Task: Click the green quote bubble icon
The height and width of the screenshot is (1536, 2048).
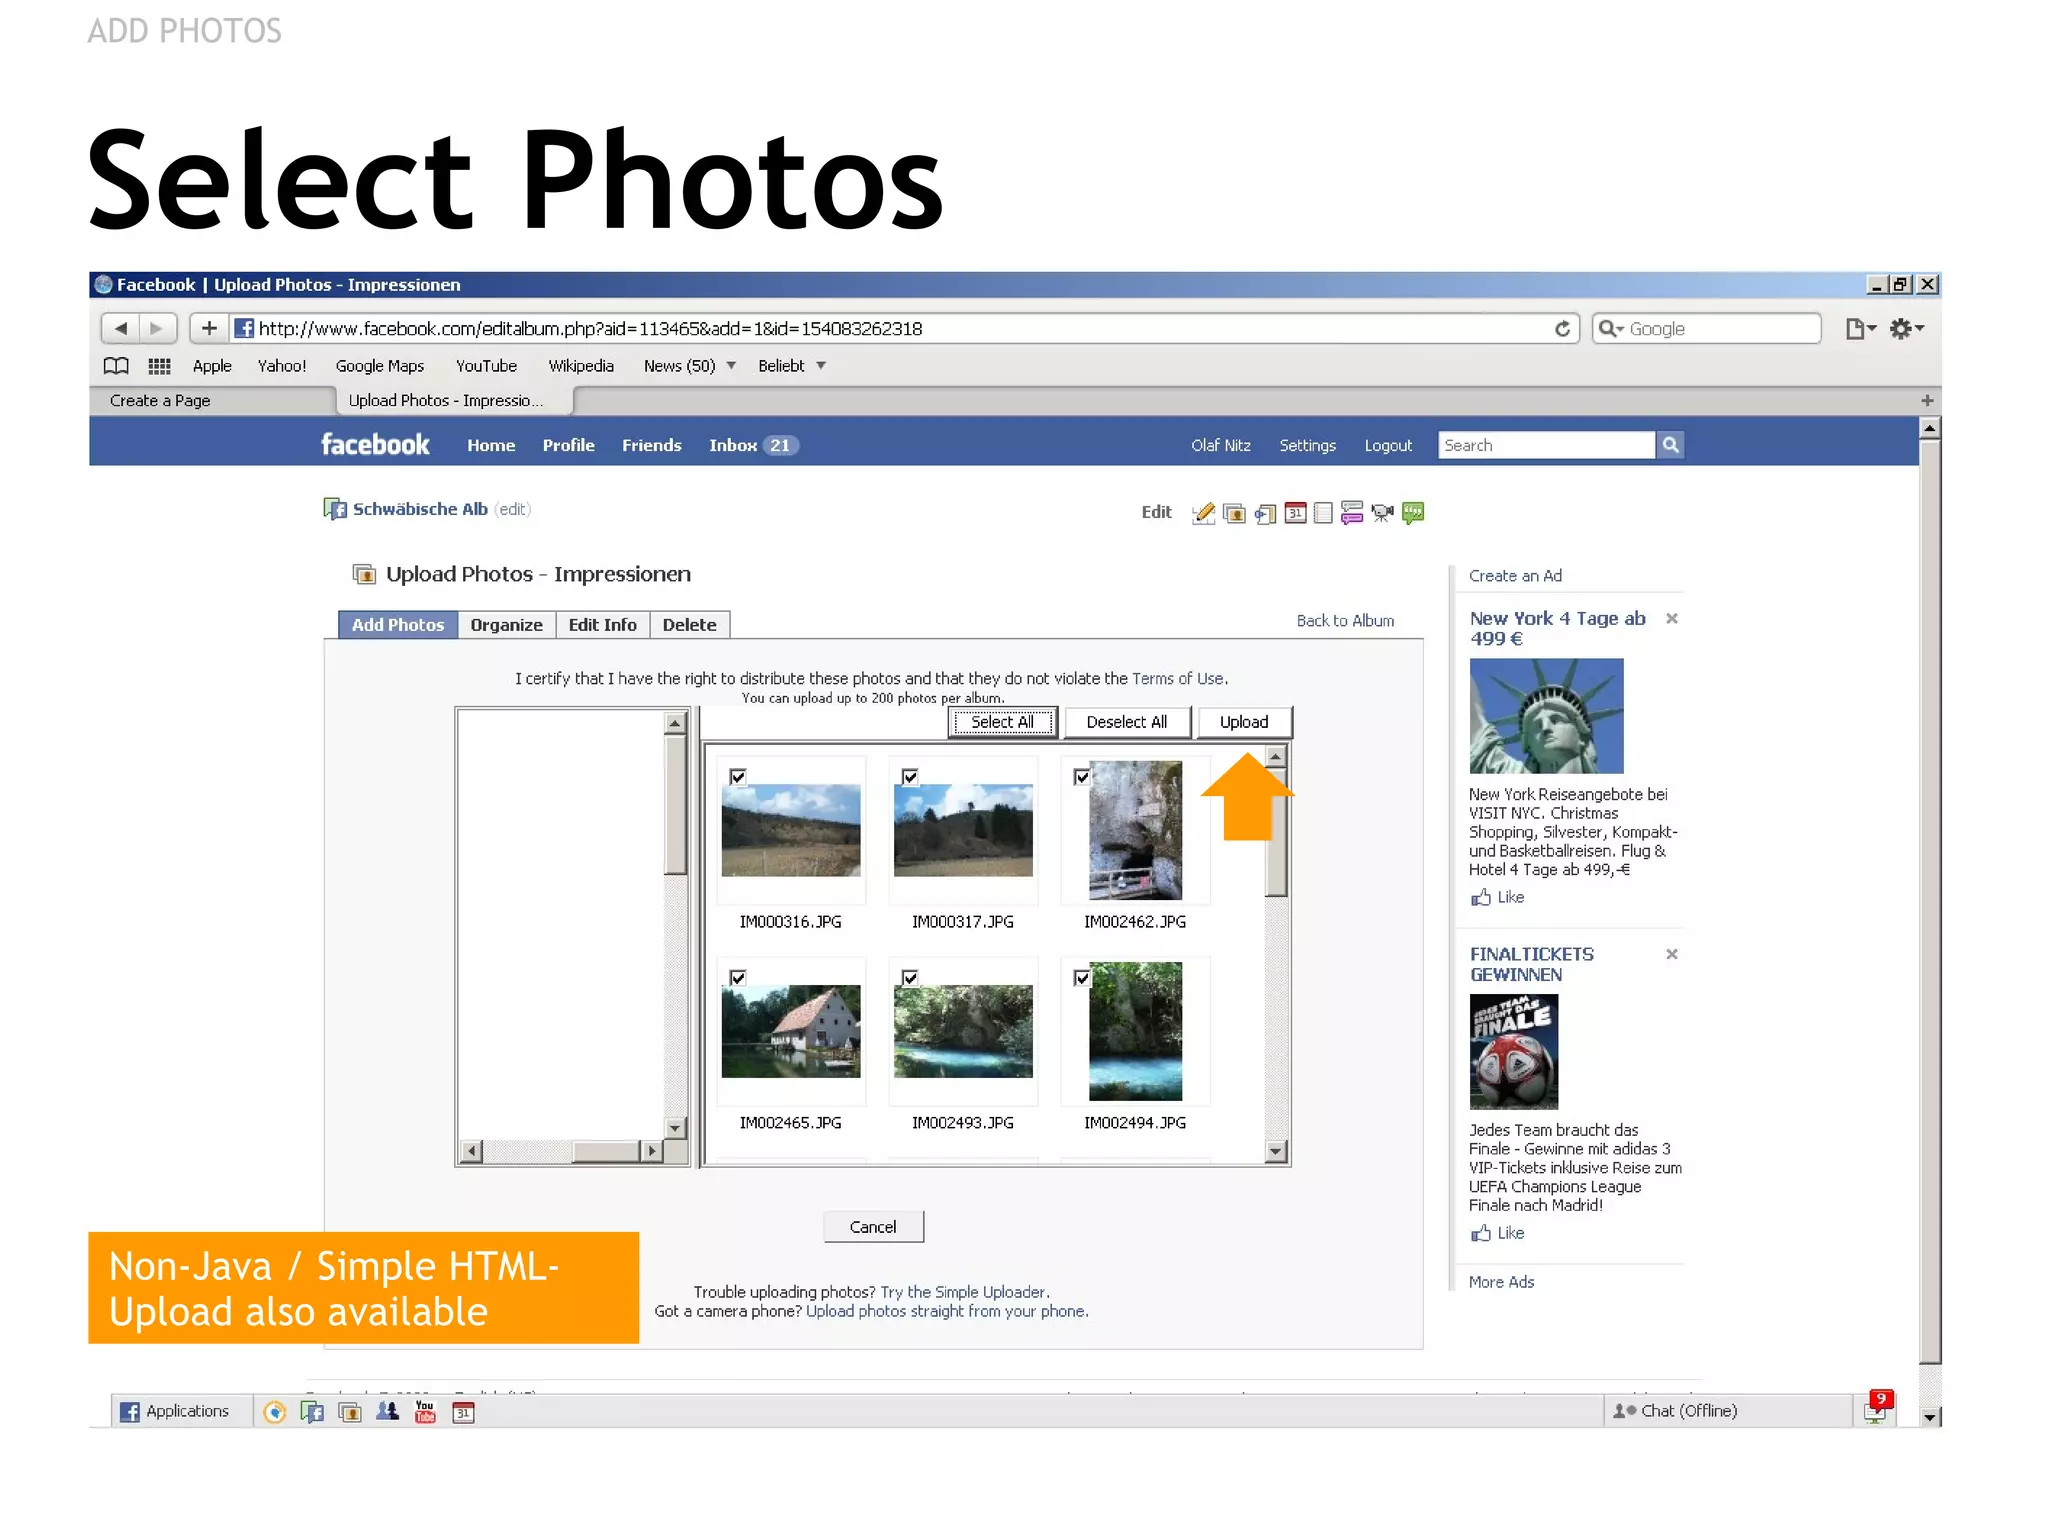Action: [1413, 513]
